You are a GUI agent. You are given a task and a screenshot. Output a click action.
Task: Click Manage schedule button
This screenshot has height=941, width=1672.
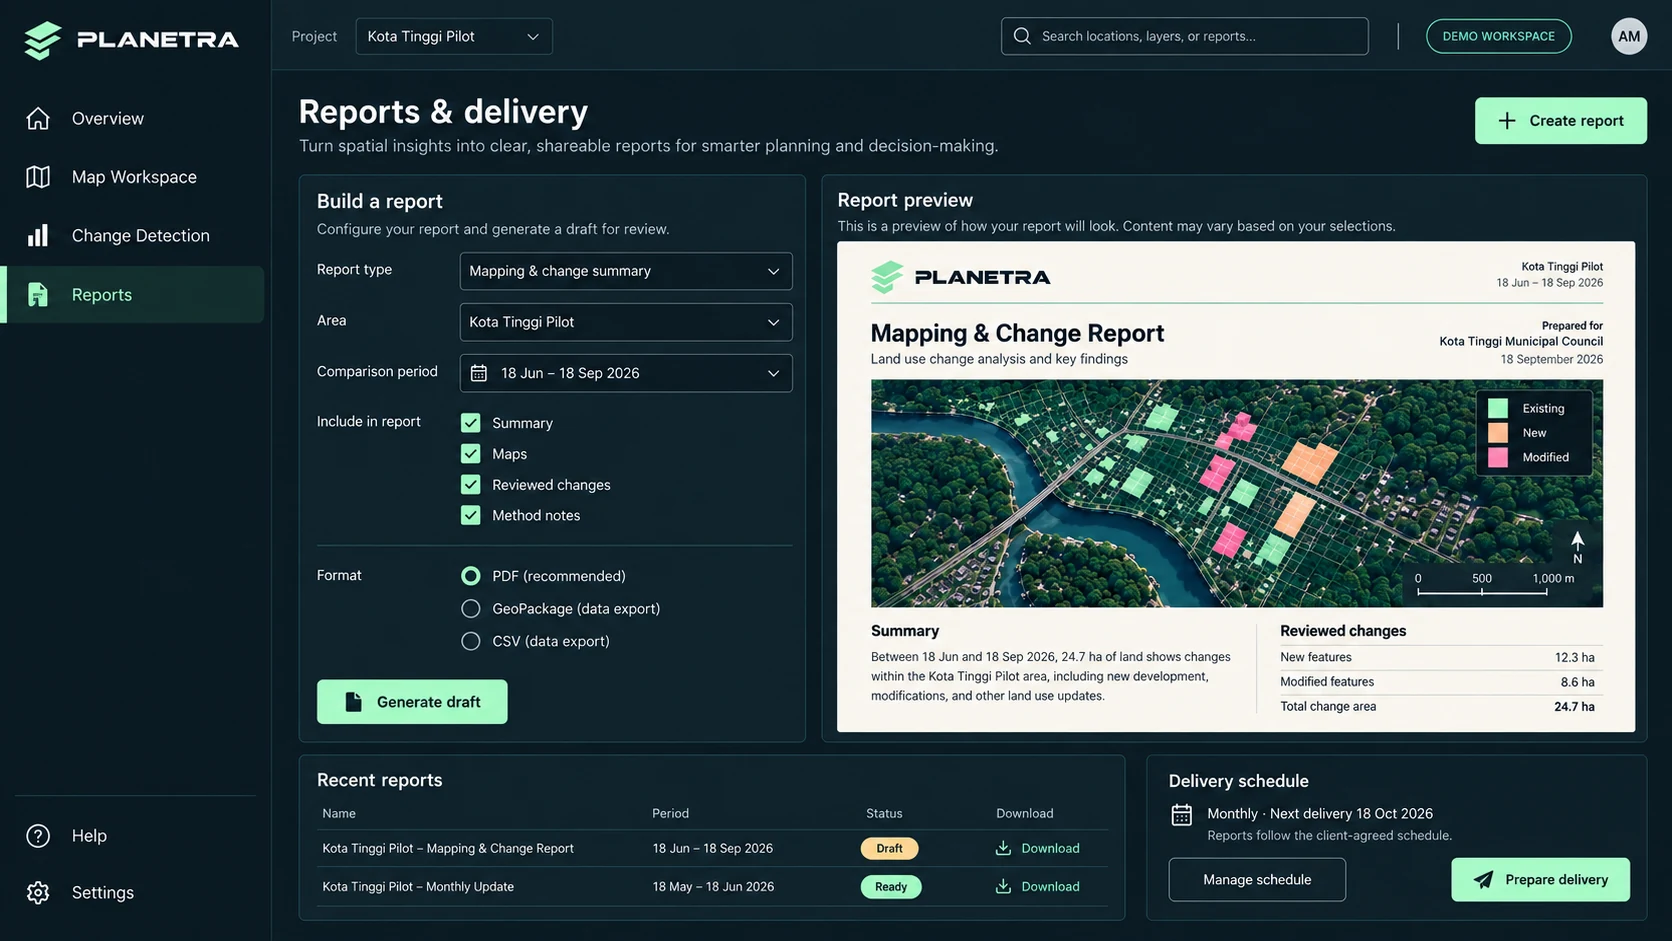[x=1257, y=880]
